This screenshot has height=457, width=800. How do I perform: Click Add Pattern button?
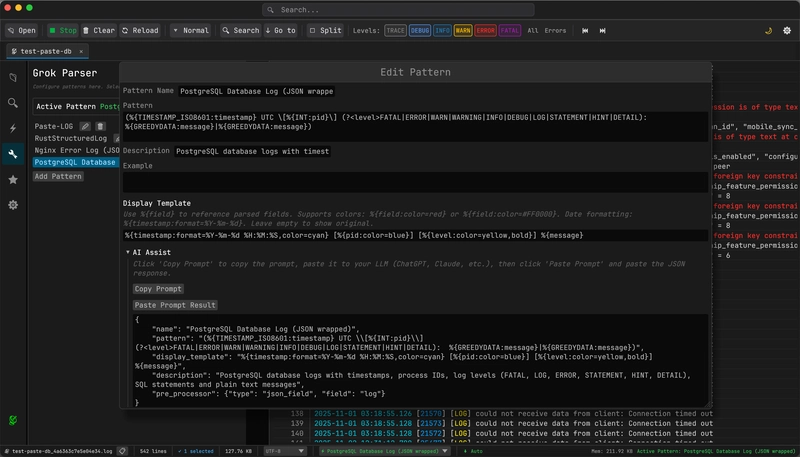[x=58, y=176]
